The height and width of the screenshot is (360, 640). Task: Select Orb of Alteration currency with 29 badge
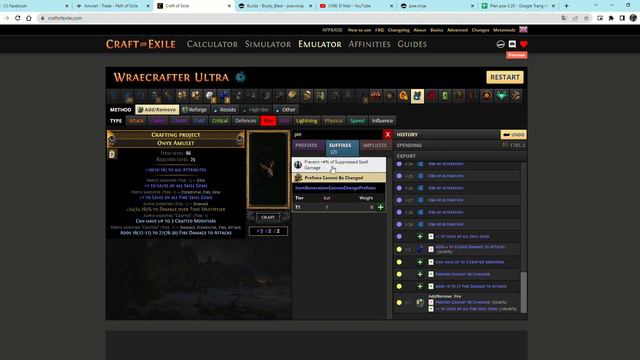point(128,96)
